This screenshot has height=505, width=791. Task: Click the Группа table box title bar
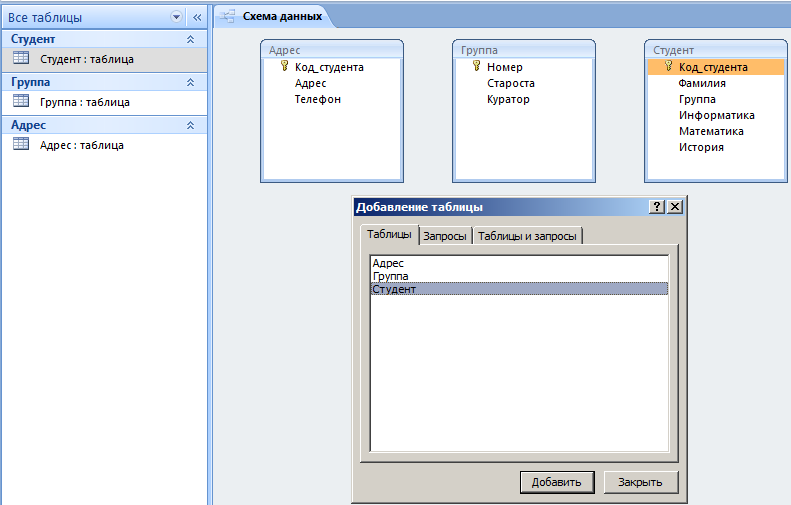pyautogui.click(x=524, y=50)
